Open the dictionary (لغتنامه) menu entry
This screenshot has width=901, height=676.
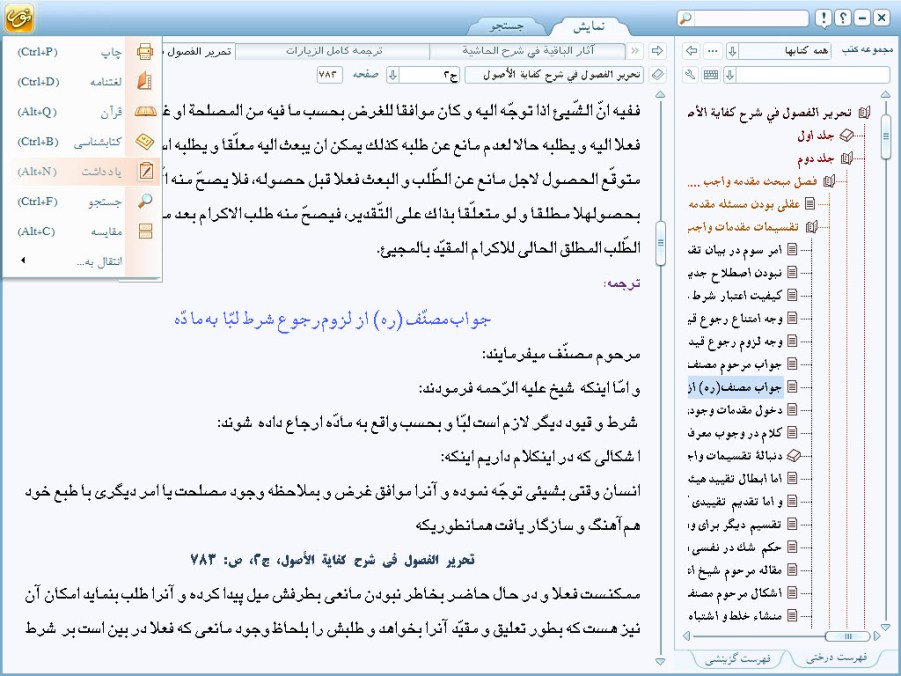82,82
